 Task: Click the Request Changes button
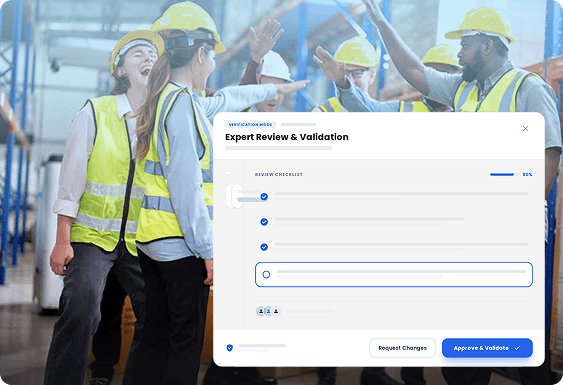coord(403,348)
